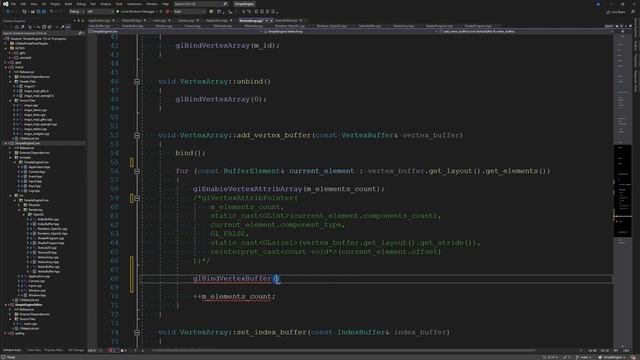Collapse the for loop on line 56

137,171
